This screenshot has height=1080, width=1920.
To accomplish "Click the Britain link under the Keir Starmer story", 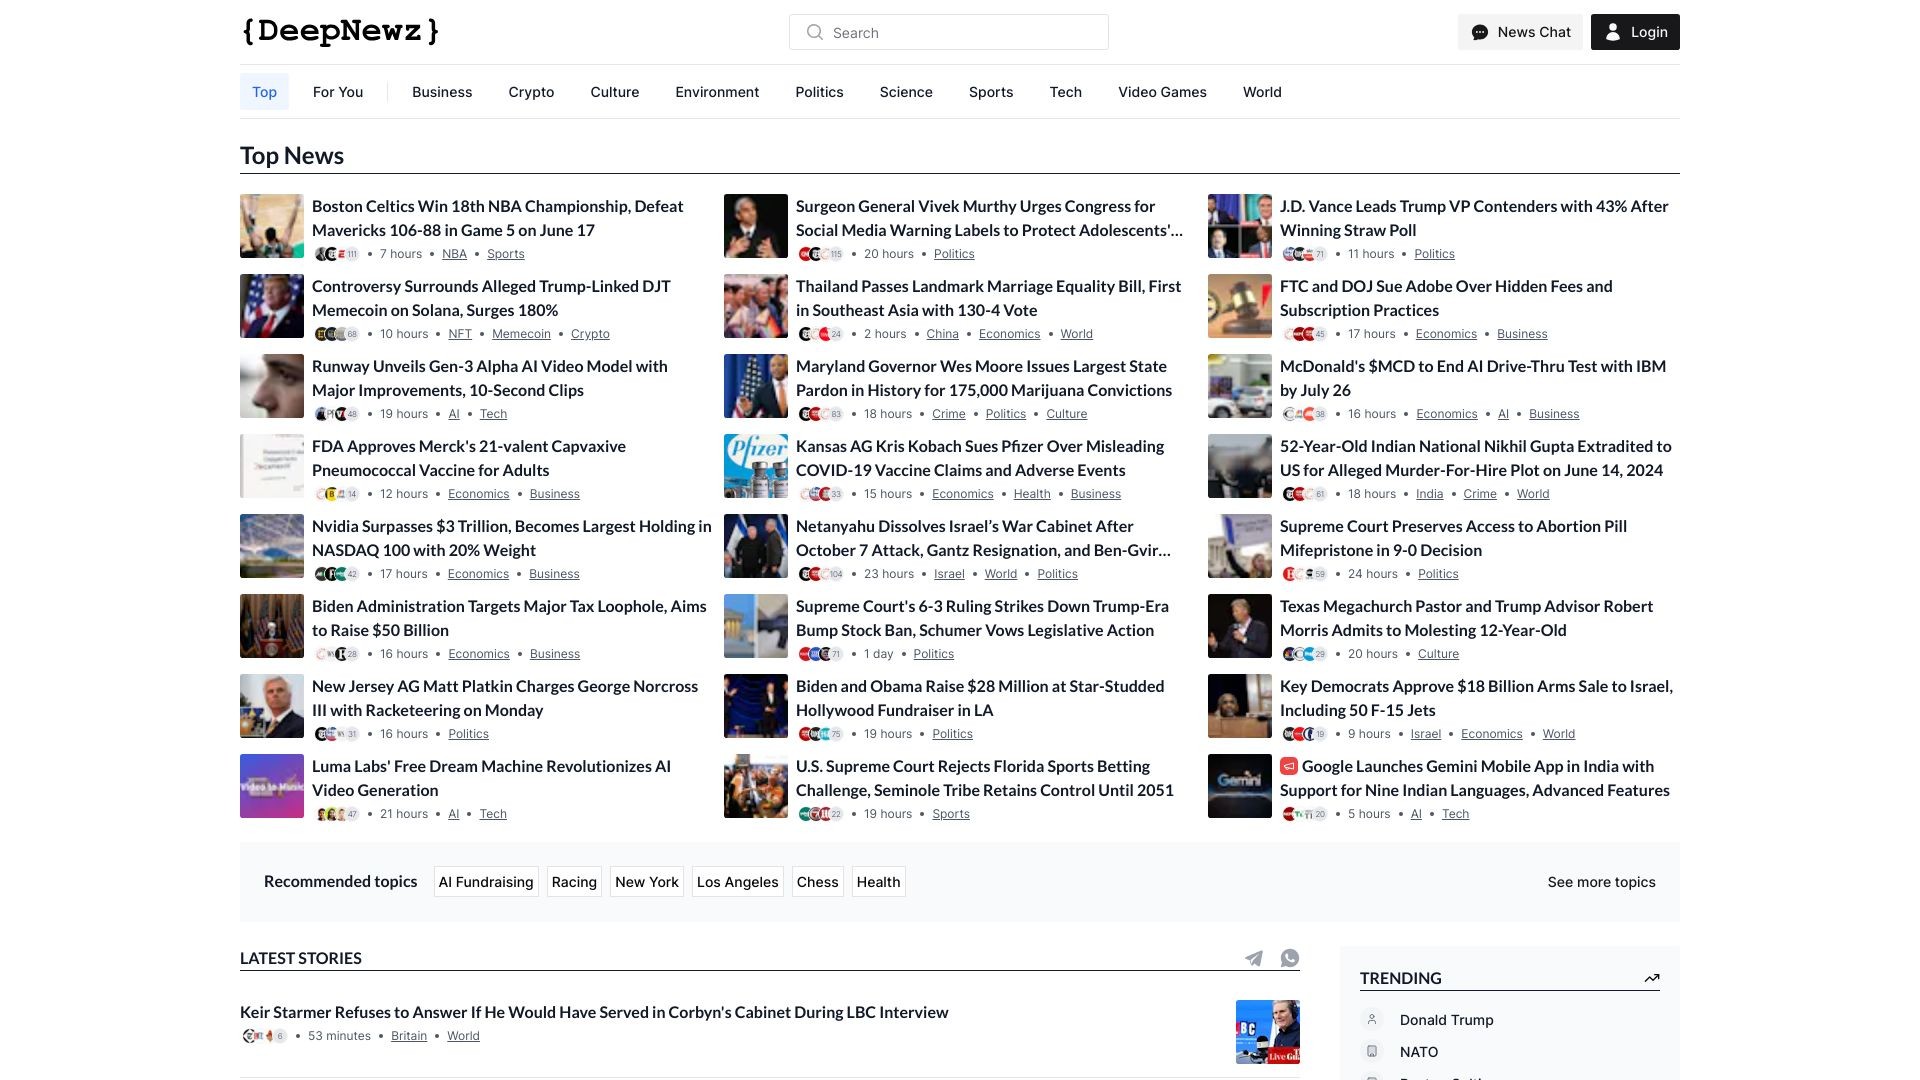I will 409,1035.
